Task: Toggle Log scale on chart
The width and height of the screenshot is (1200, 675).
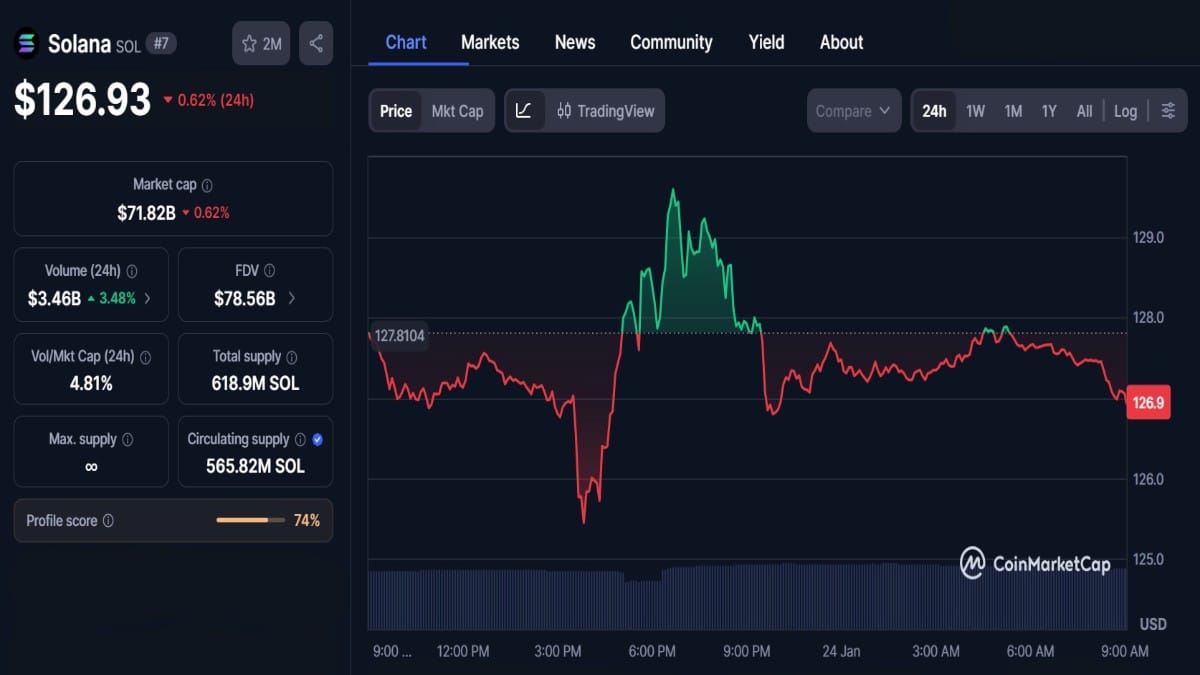Action: pos(1125,111)
